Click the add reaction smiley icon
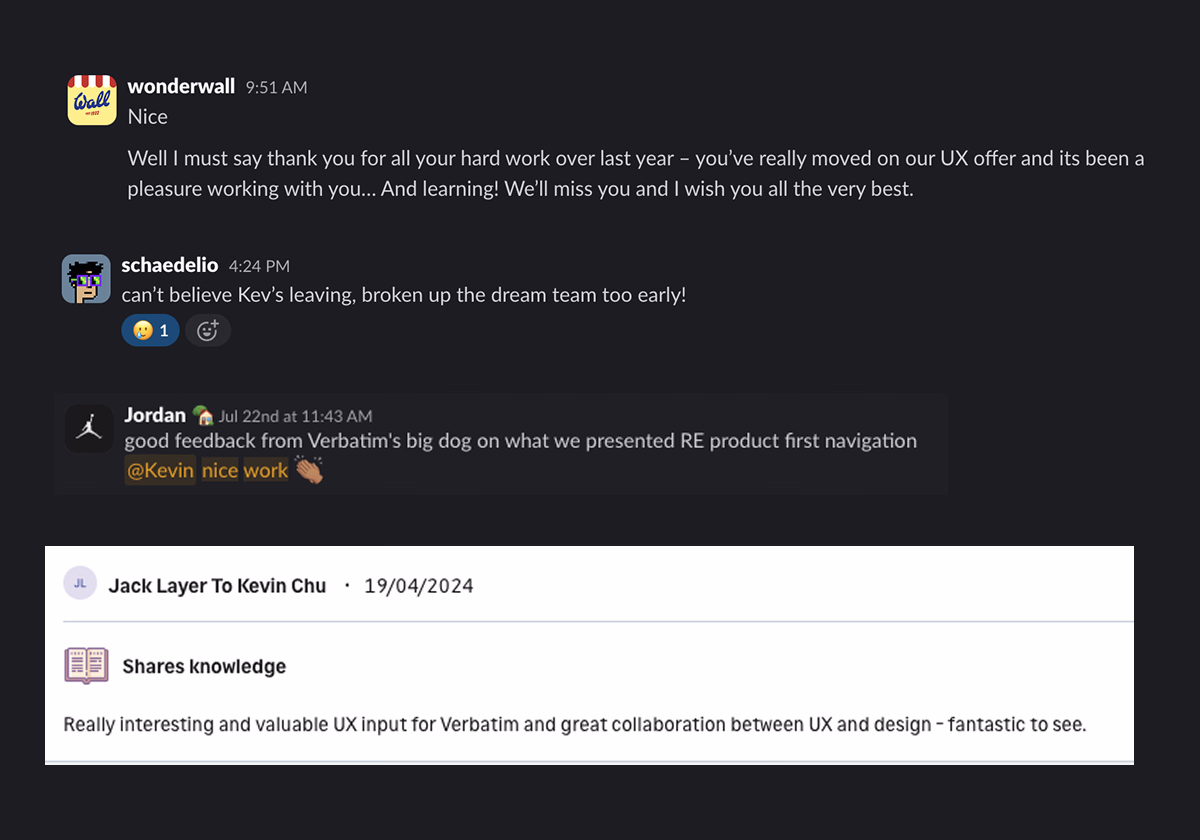 (208, 330)
